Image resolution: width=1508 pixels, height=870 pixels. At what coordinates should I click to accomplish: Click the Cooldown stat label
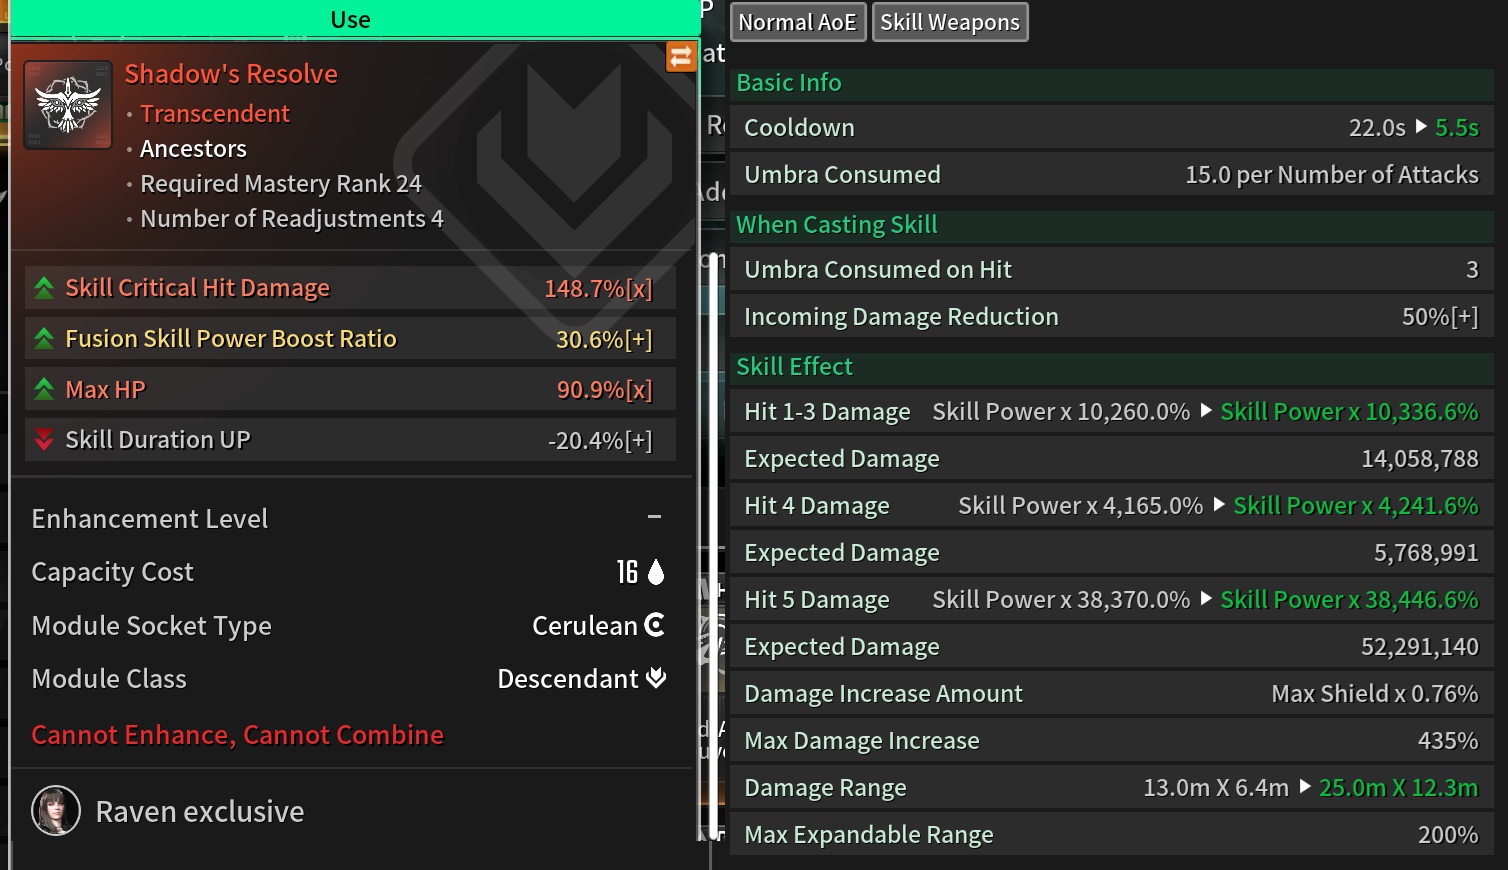(x=800, y=128)
